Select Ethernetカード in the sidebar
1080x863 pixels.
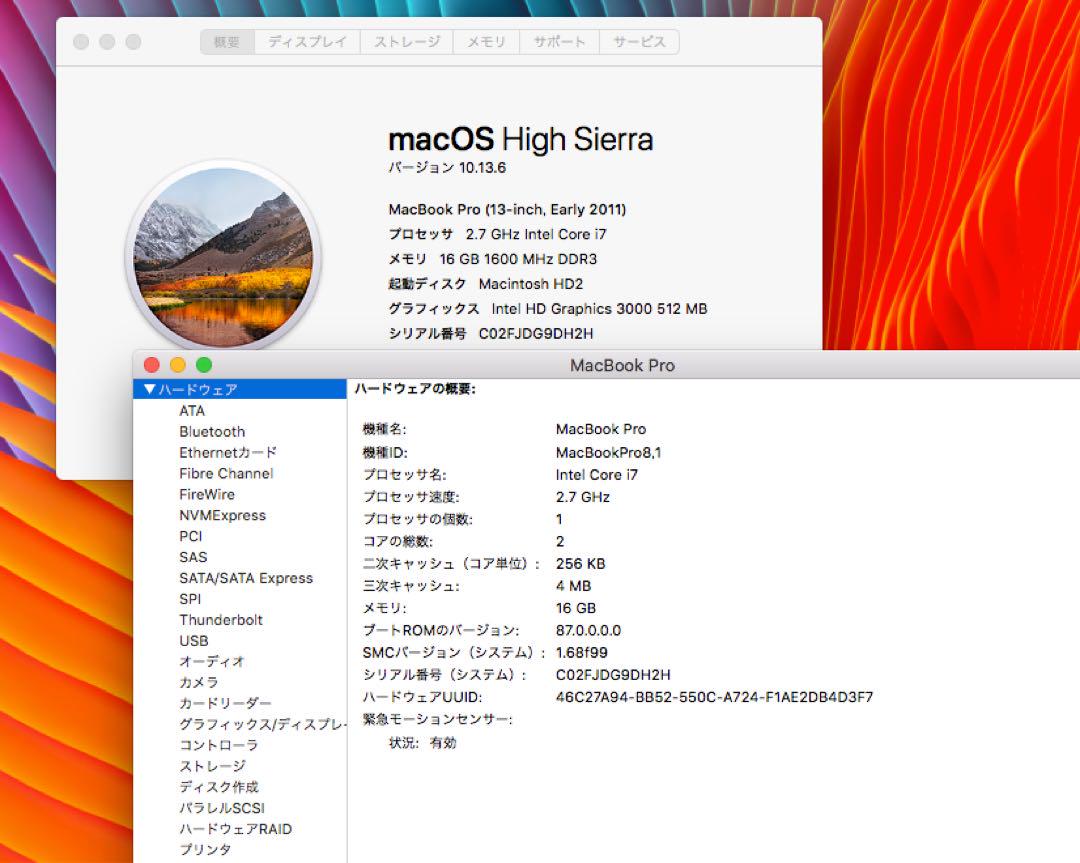pos(228,453)
